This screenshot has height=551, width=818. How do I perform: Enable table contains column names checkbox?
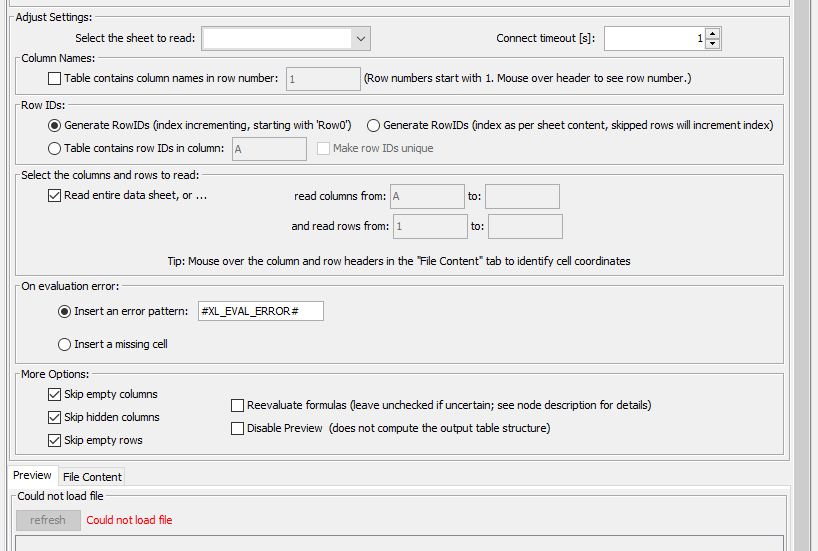click(x=54, y=78)
